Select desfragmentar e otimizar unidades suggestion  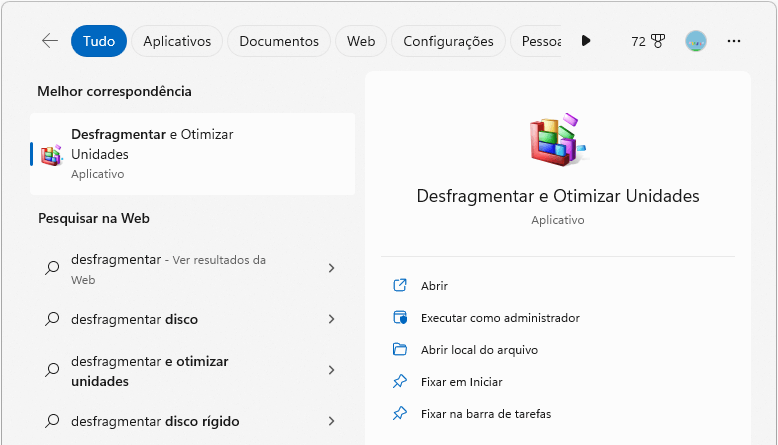[x=193, y=371]
